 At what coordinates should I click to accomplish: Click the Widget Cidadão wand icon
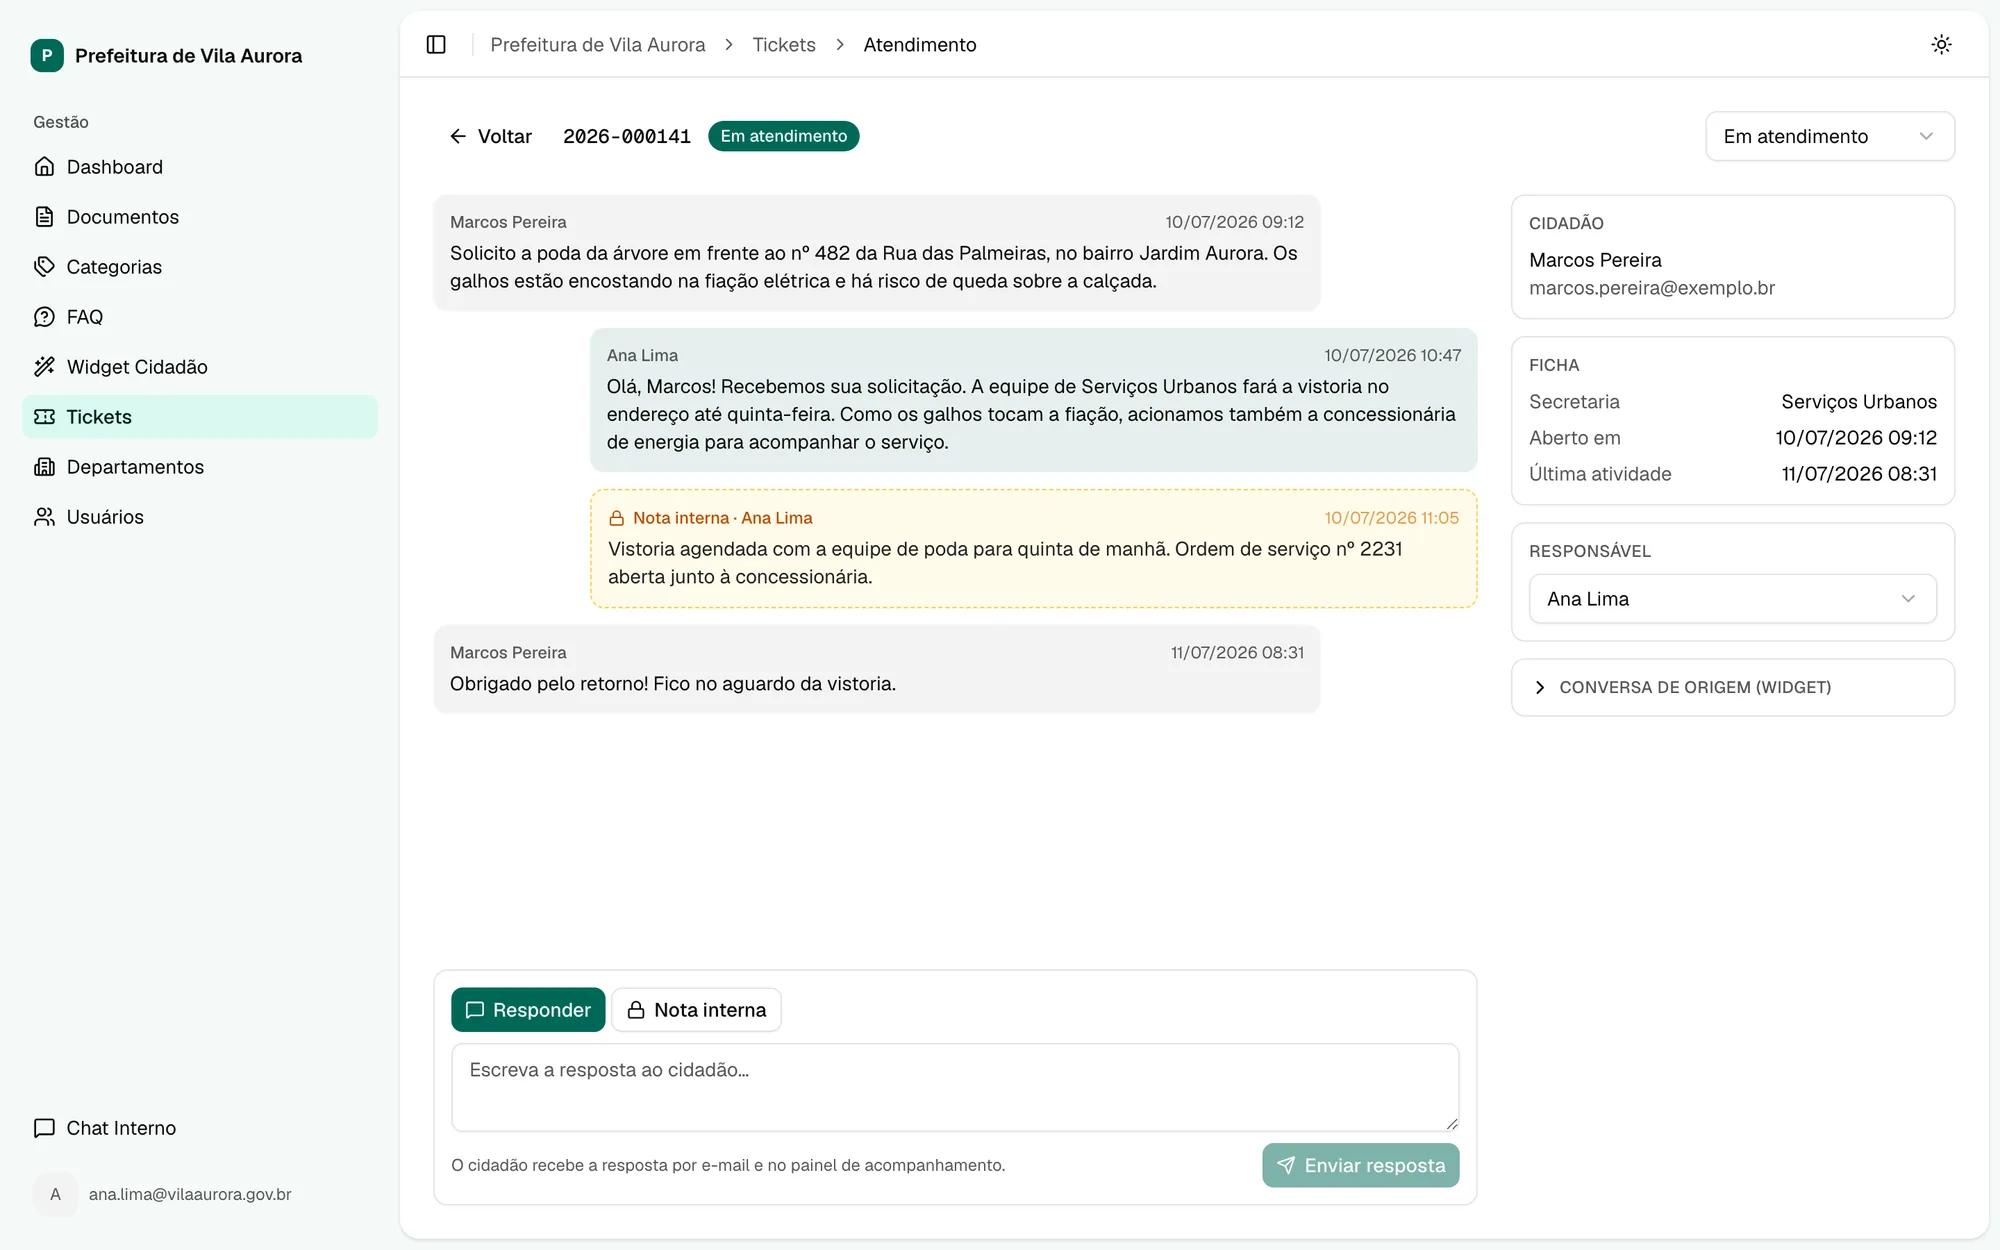(44, 366)
